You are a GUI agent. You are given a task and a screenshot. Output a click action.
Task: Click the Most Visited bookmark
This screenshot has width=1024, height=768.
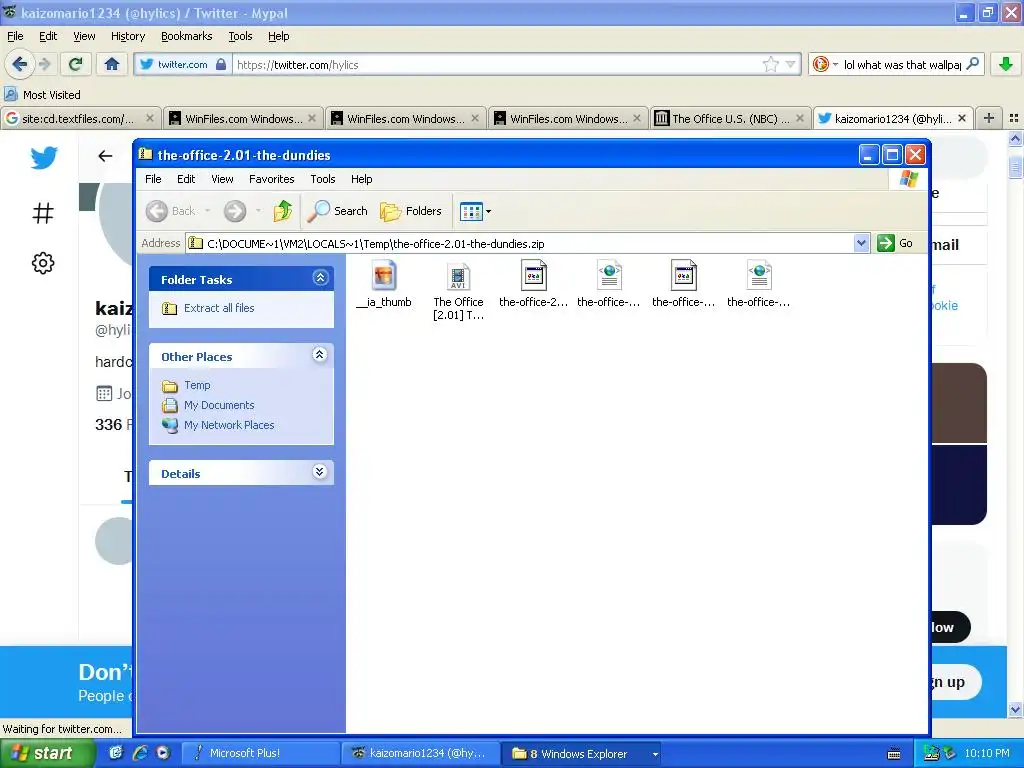pyautogui.click(x=42, y=95)
